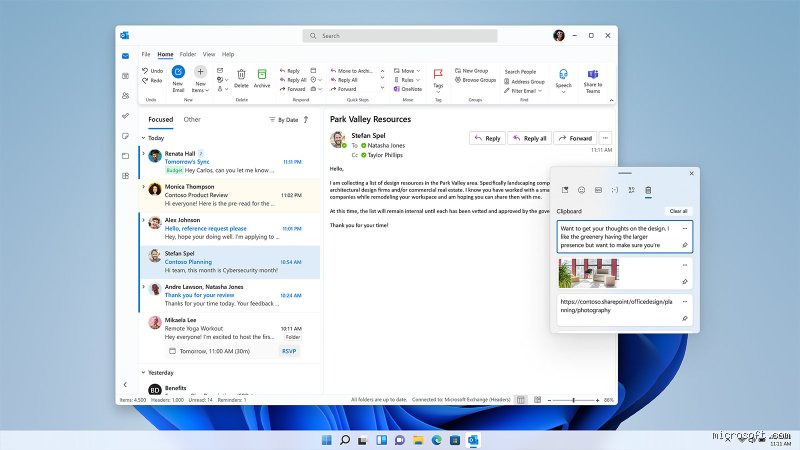Open Search from the Windows taskbar
This screenshot has height=450, width=800.
click(345, 440)
